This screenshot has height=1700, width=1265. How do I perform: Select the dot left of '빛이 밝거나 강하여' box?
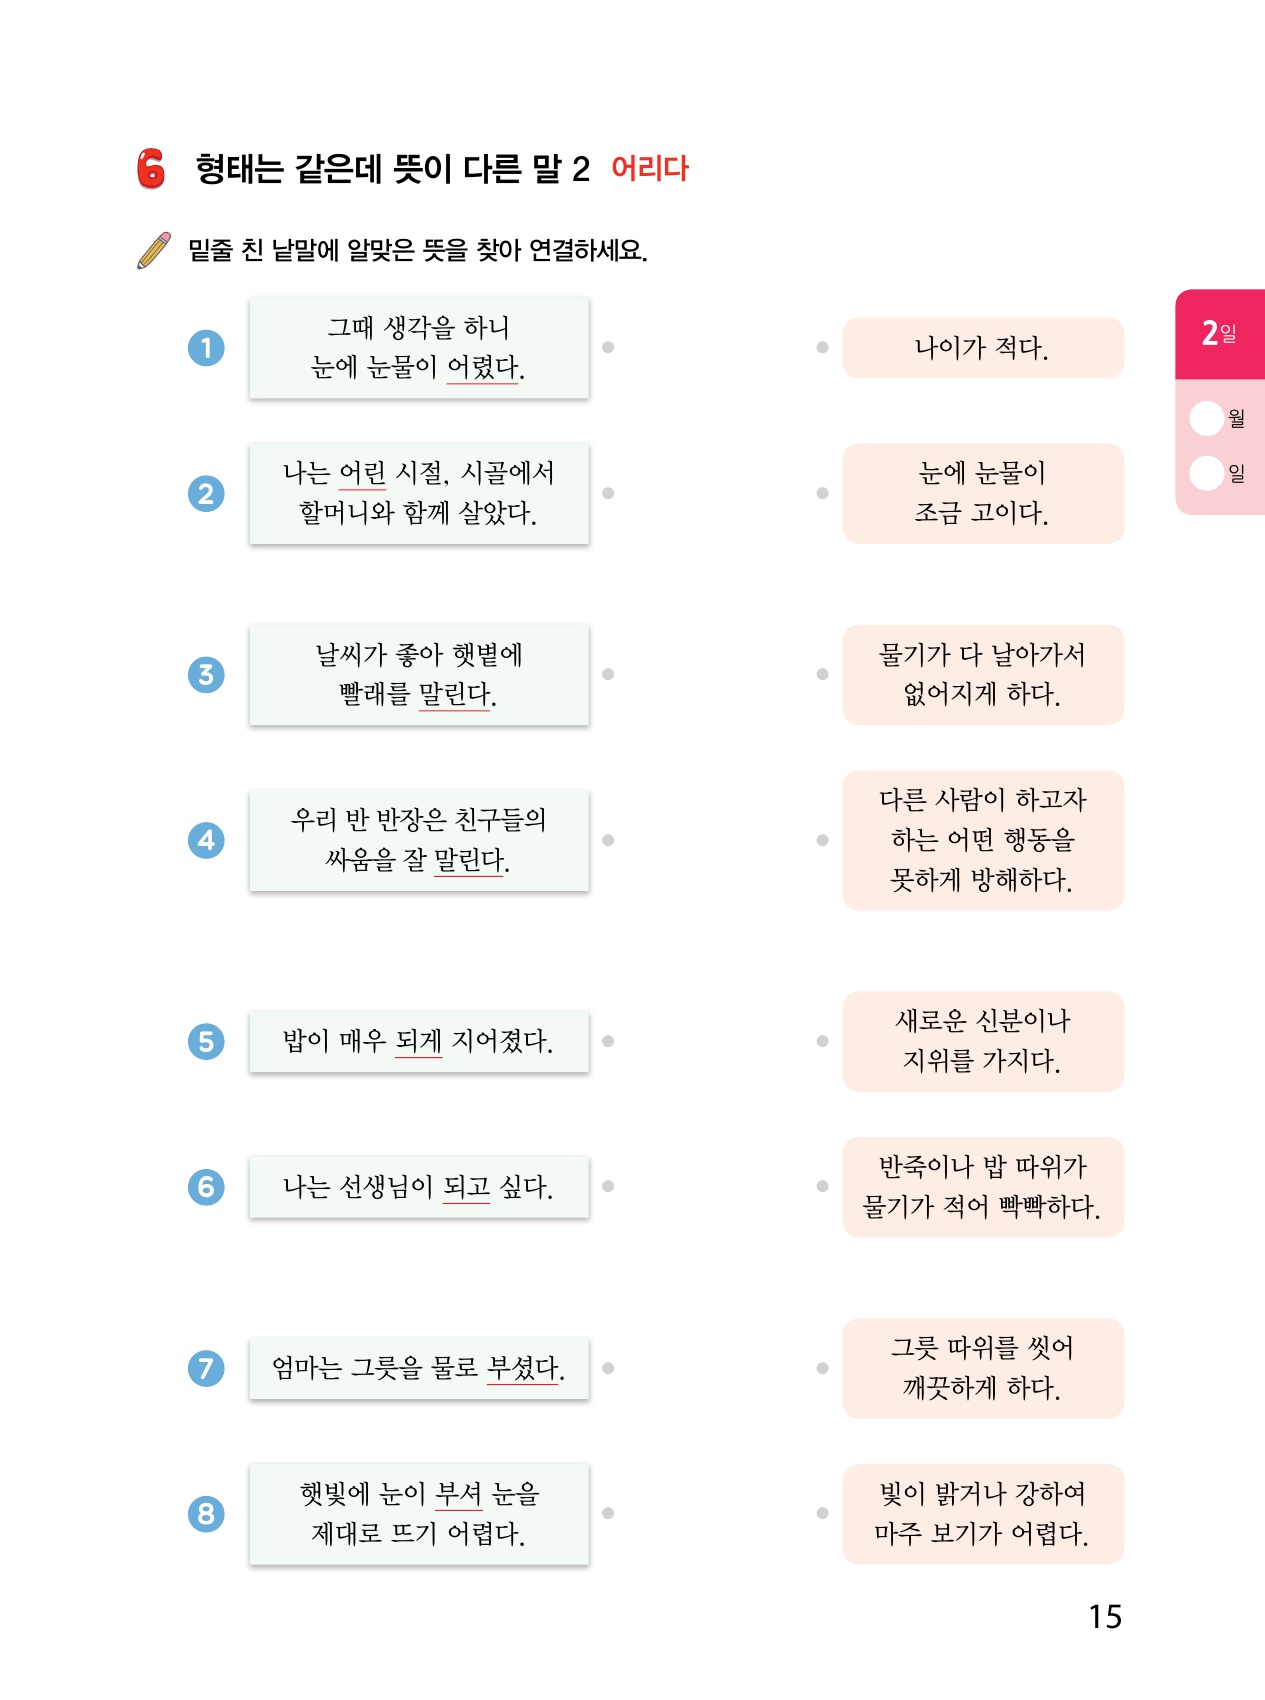pyautogui.click(x=822, y=1513)
